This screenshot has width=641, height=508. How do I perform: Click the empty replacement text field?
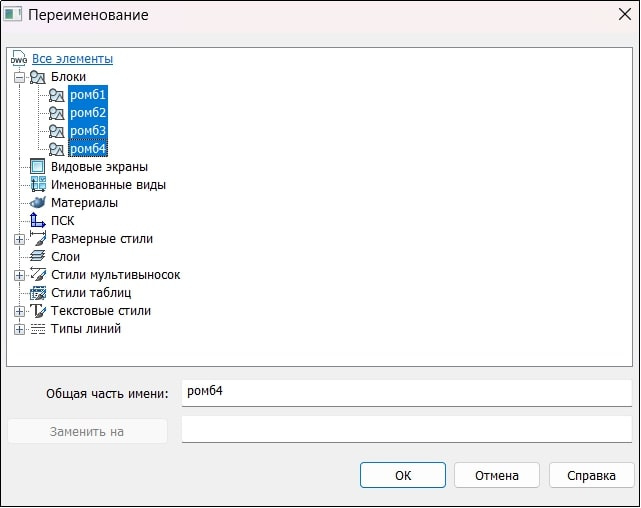click(x=407, y=429)
